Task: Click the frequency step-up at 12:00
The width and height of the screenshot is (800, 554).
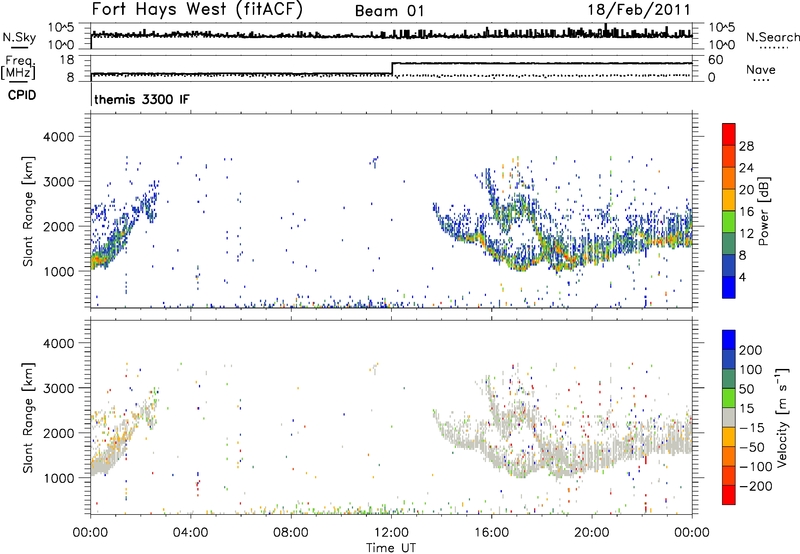Action: click(x=392, y=68)
